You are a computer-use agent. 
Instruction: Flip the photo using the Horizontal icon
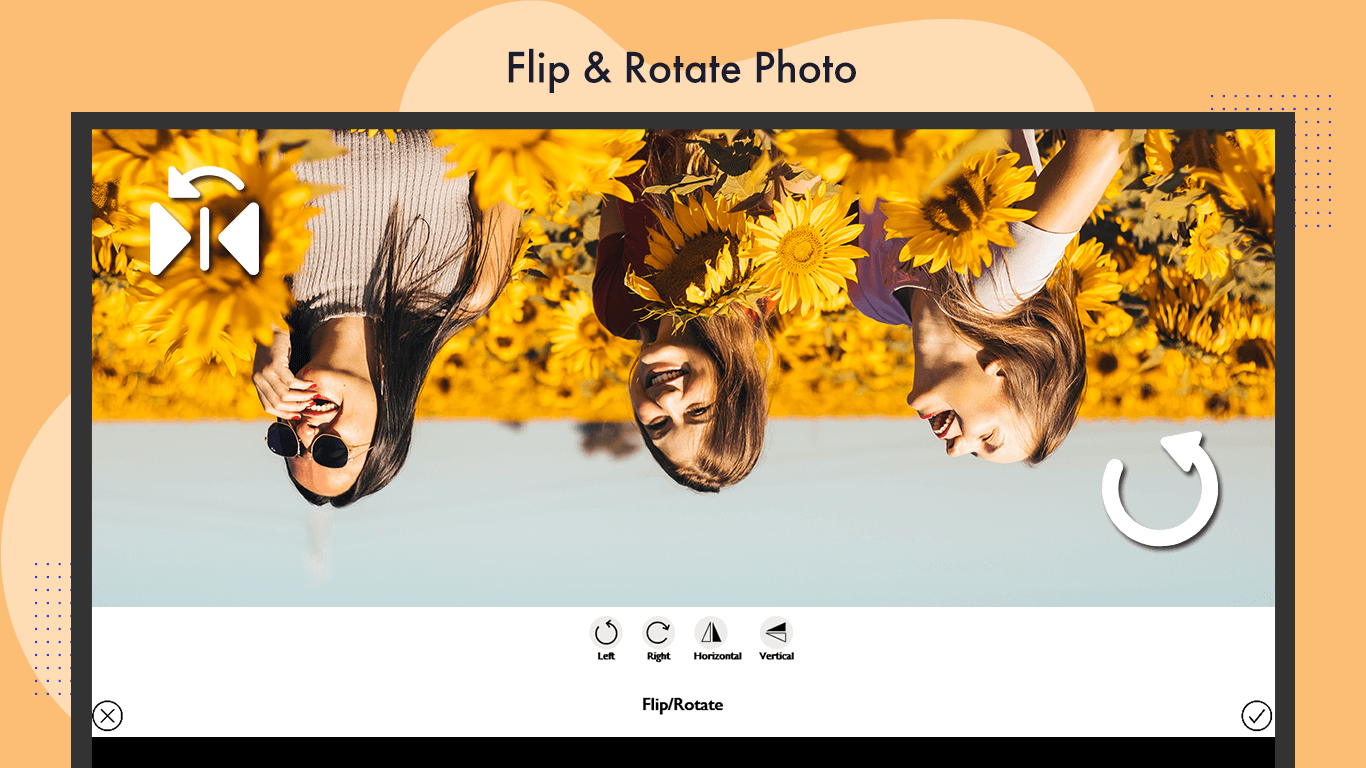[711, 632]
